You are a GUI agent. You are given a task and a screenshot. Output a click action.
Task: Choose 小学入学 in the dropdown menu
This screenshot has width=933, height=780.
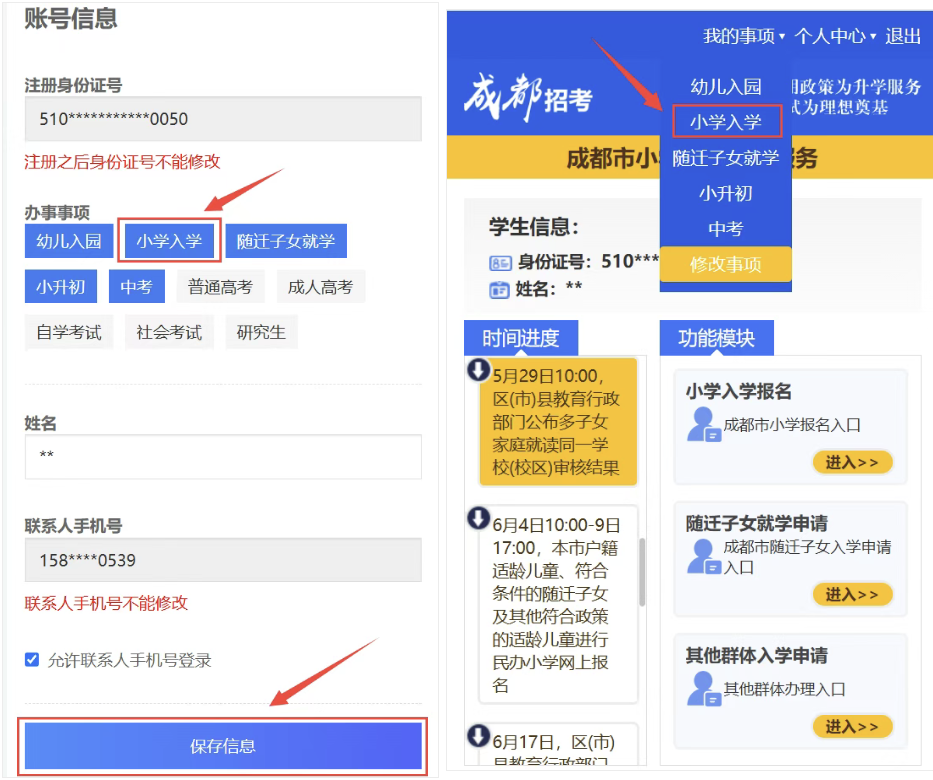tap(726, 122)
